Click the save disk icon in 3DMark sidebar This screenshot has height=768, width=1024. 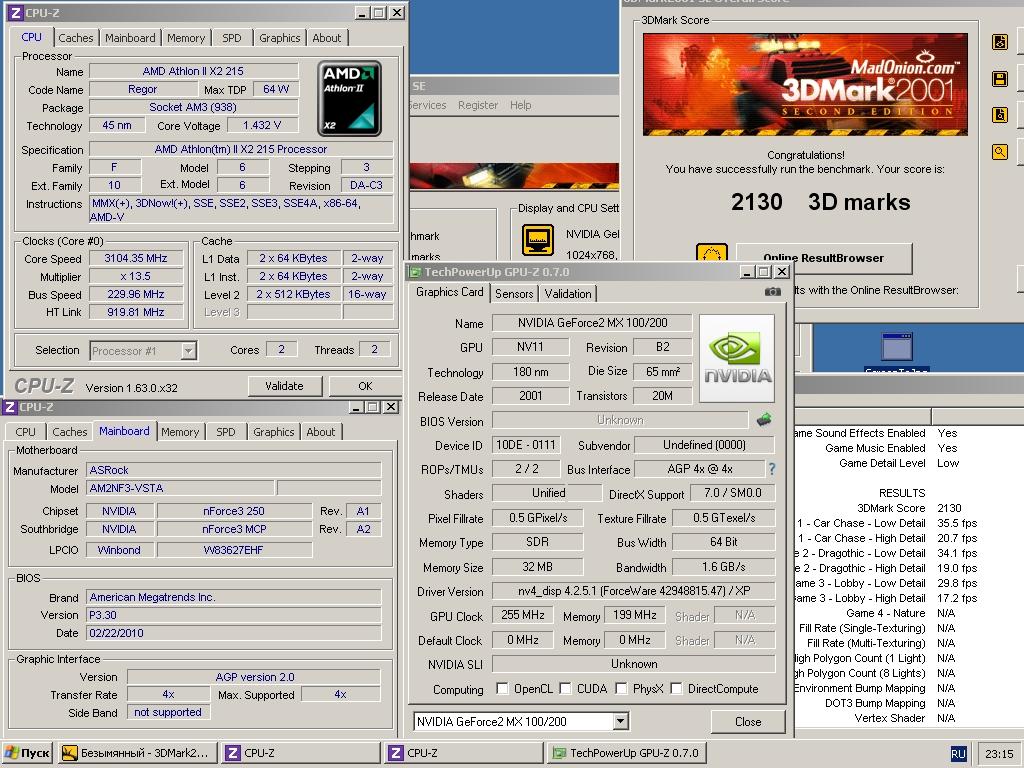click(999, 79)
